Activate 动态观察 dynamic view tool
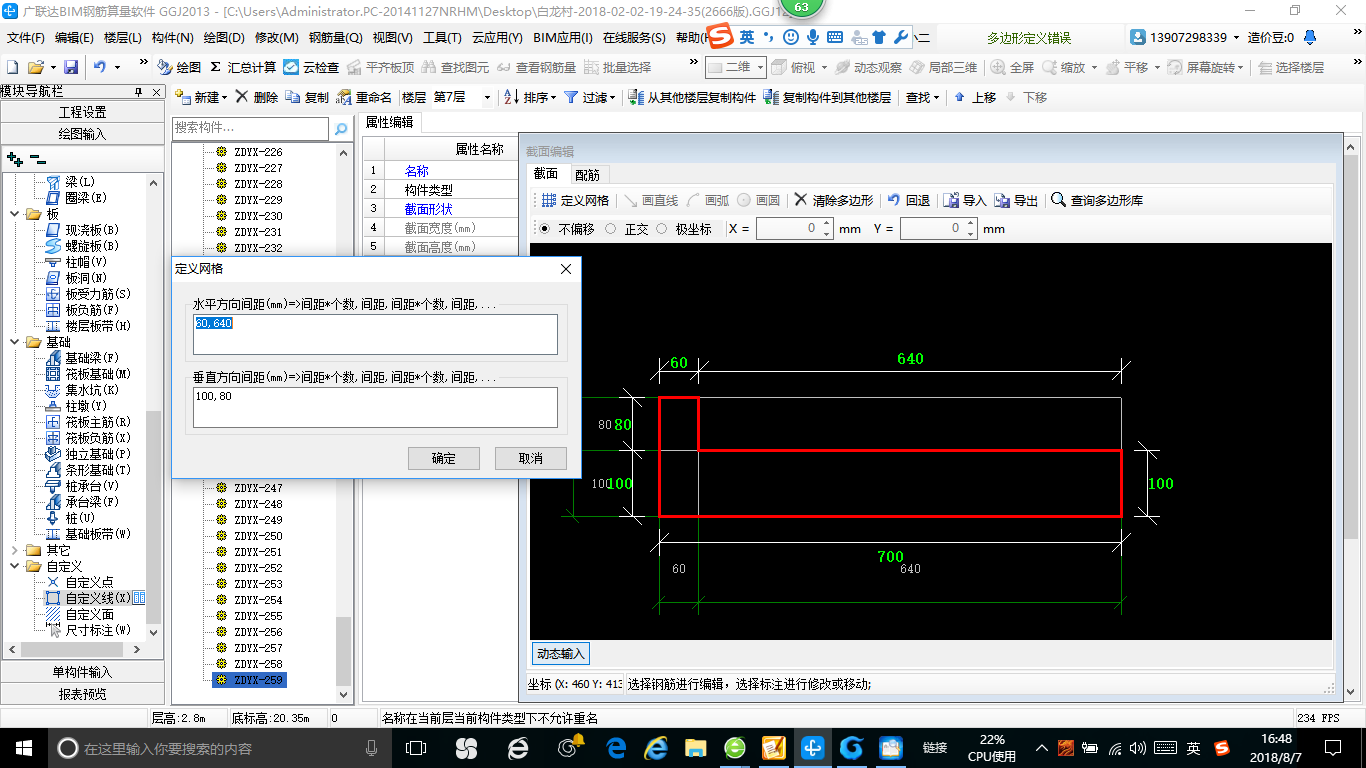Image resolution: width=1366 pixels, height=768 pixels. 869,67
